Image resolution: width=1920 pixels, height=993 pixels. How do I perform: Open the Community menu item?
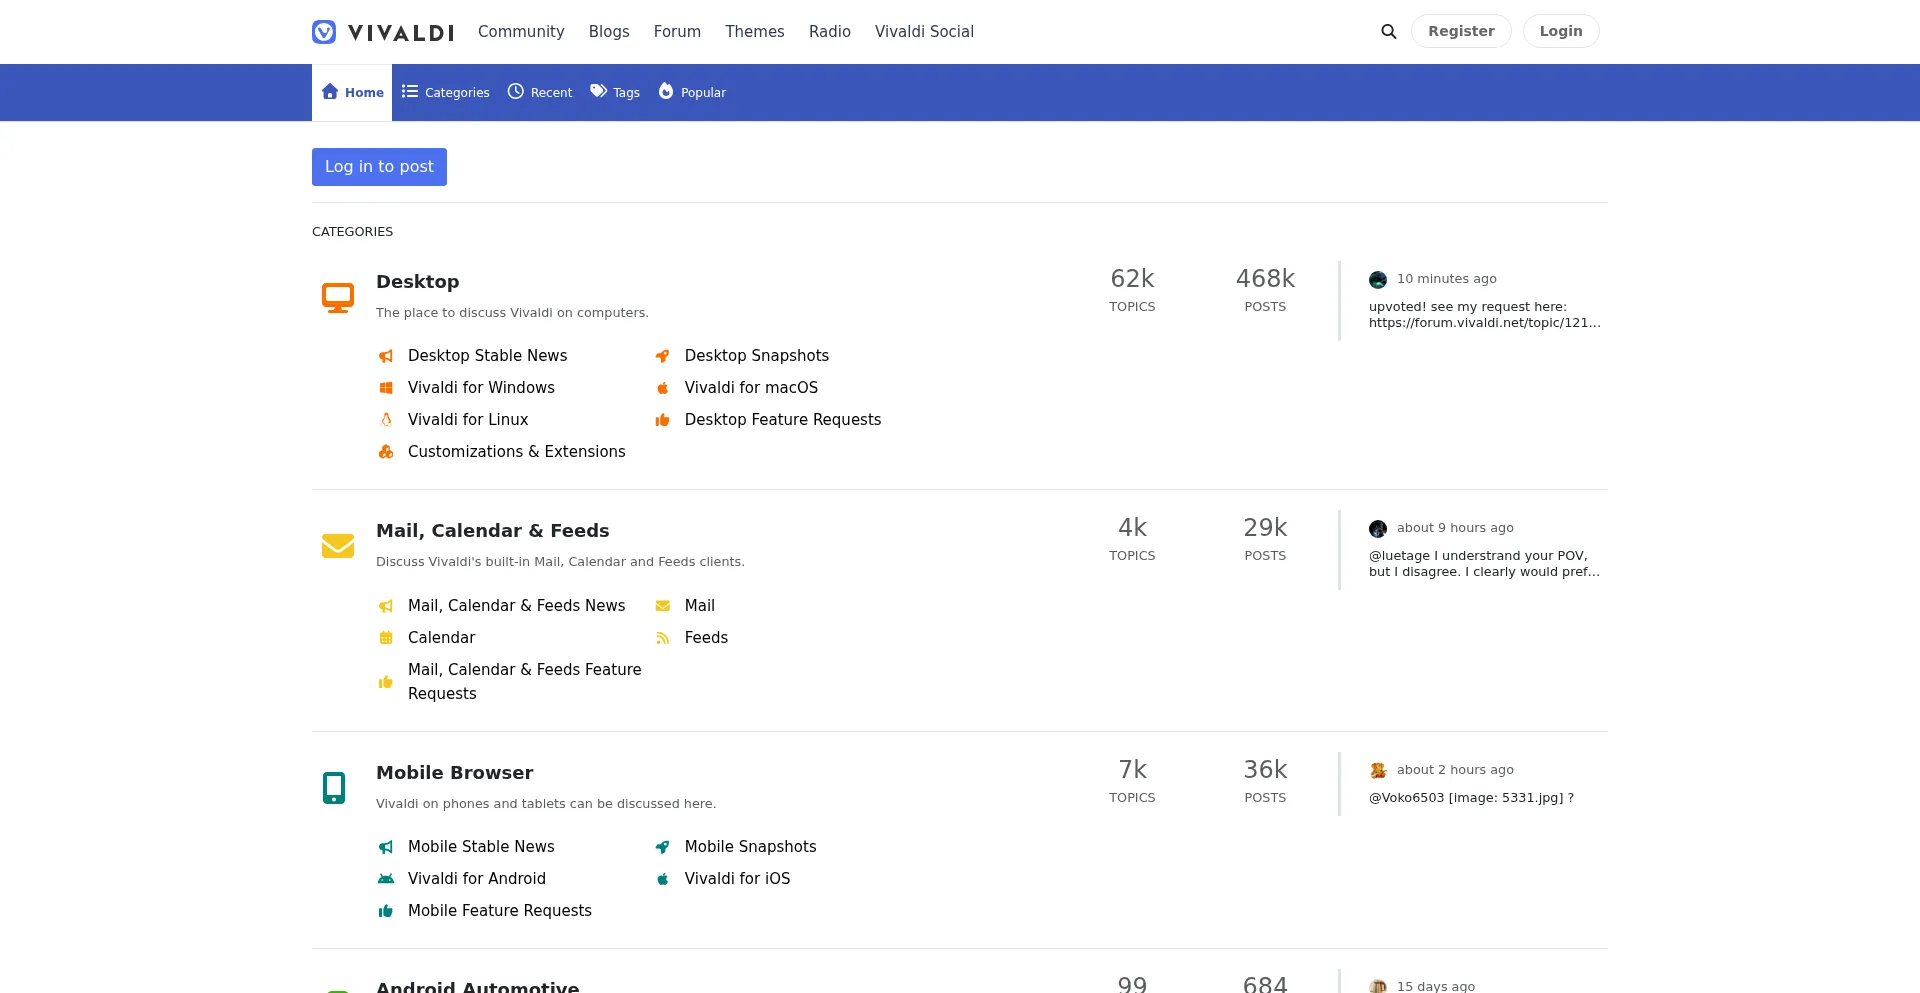pos(521,32)
